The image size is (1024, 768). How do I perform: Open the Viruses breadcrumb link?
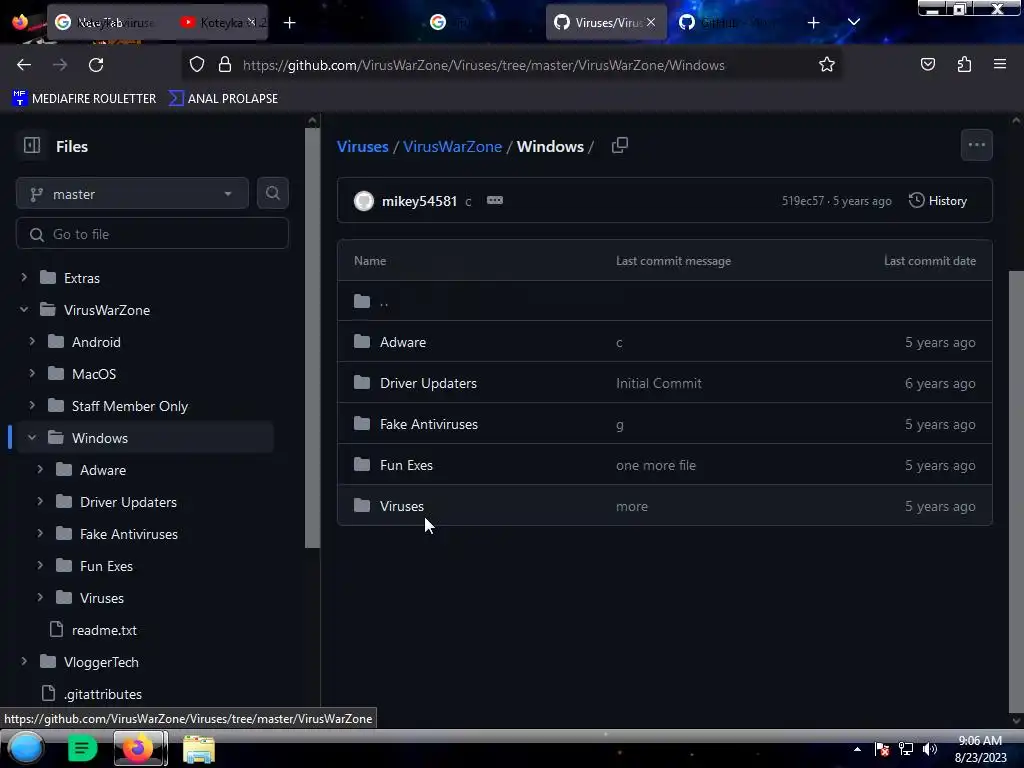pos(362,146)
